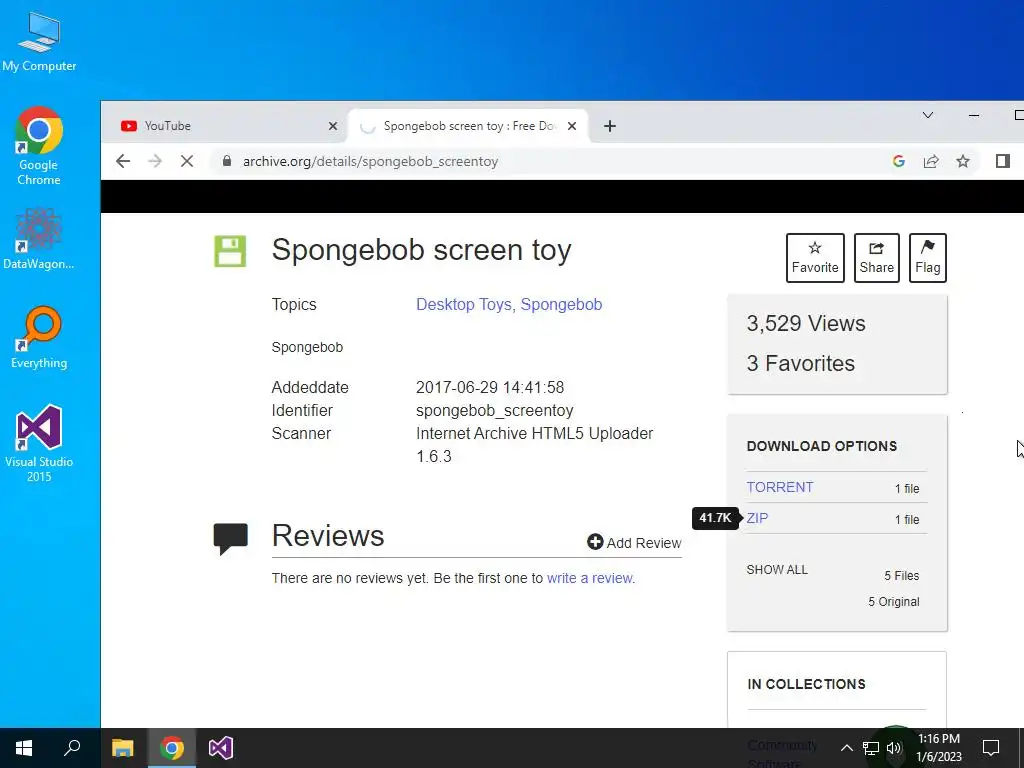Flag this archive item
Screen dimensions: 1024x768
pos(927,258)
